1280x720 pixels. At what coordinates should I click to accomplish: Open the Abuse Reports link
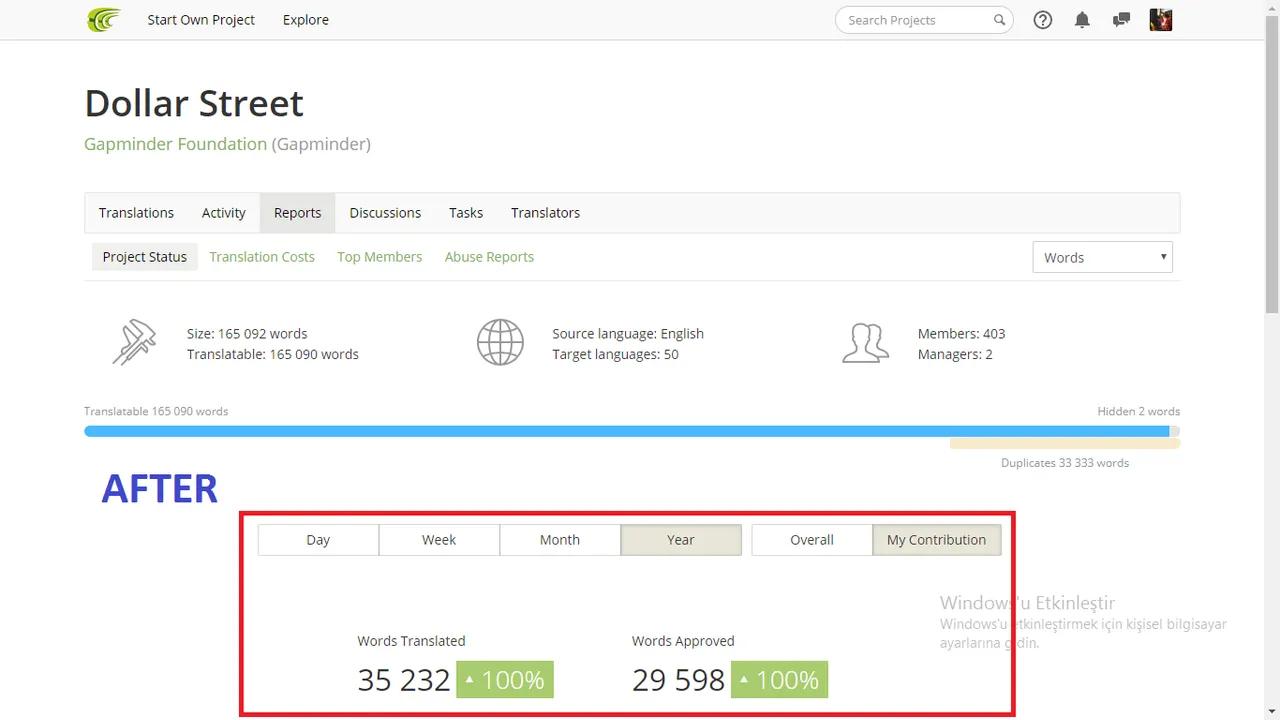pyautogui.click(x=489, y=257)
